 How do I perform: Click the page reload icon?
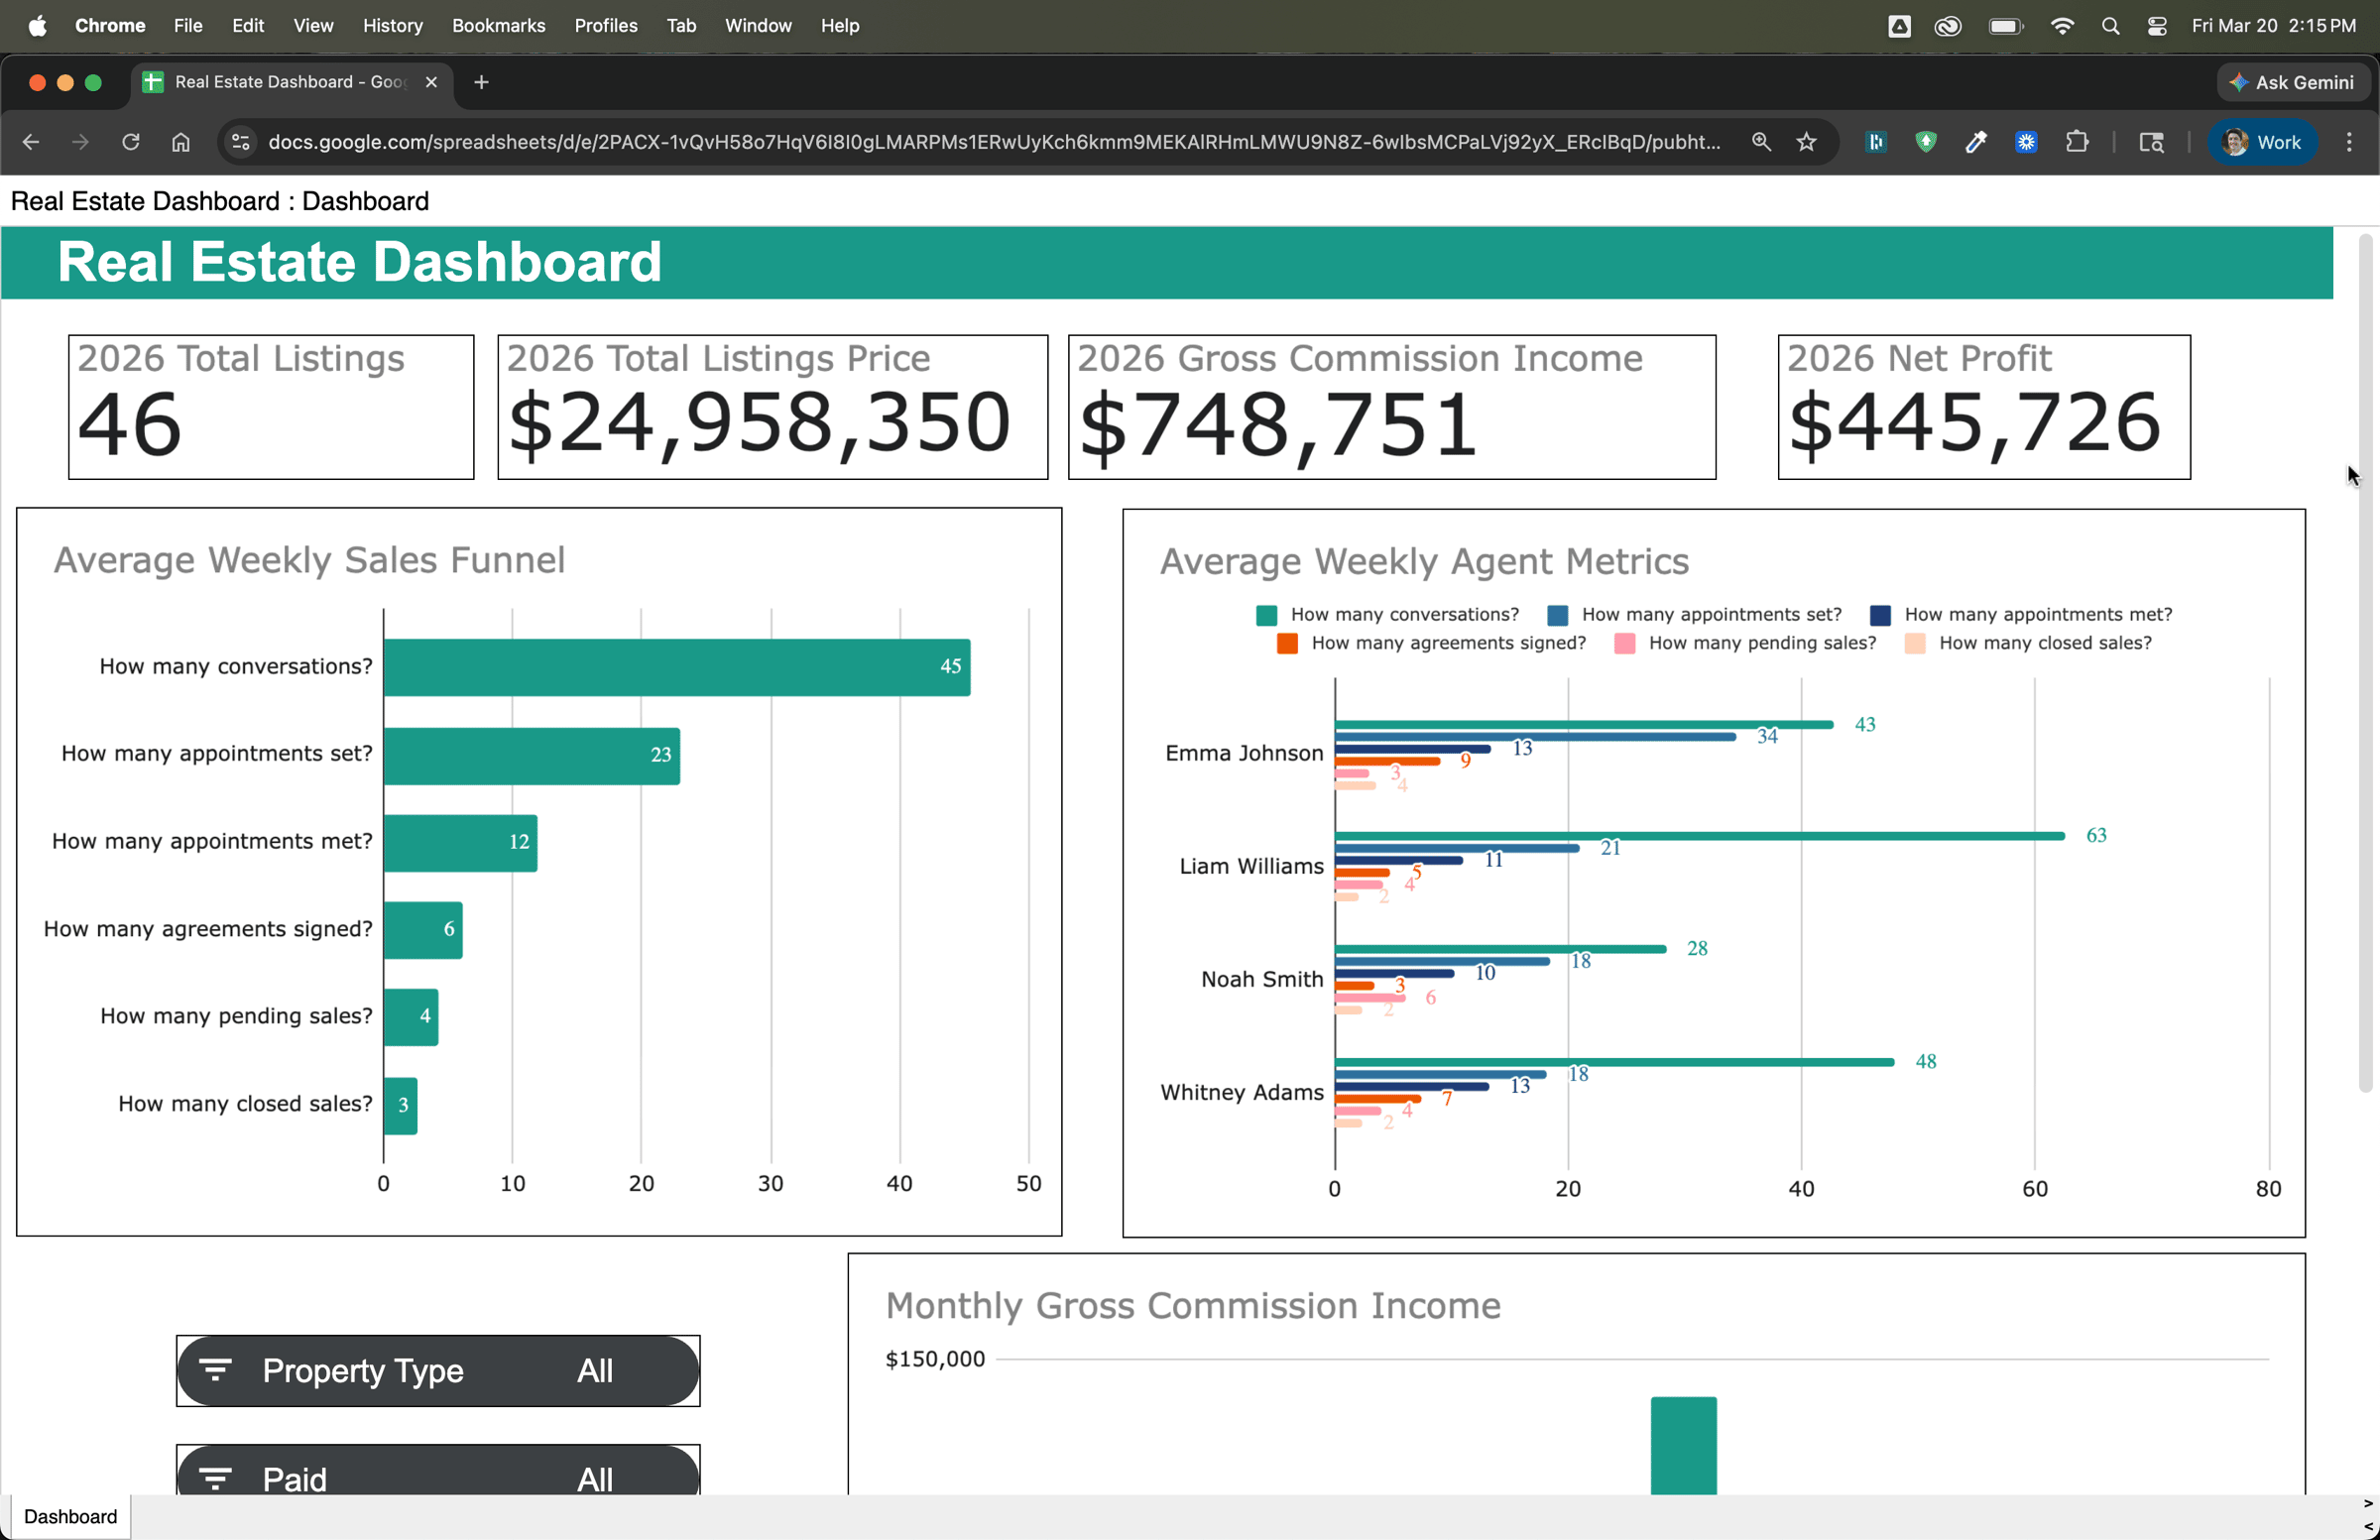[130, 142]
